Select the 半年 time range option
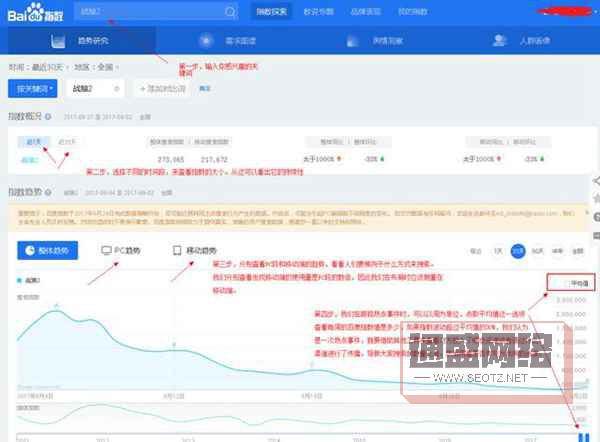The height and width of the screenshot is (442, 600). [x=558, y=251]
